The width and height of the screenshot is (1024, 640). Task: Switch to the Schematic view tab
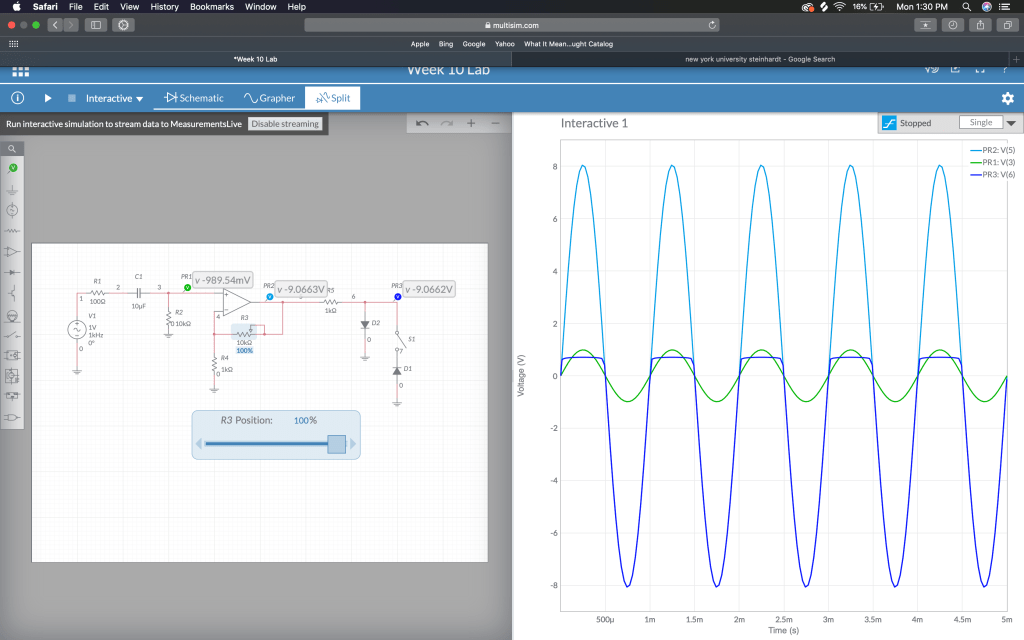coord(194,98)
